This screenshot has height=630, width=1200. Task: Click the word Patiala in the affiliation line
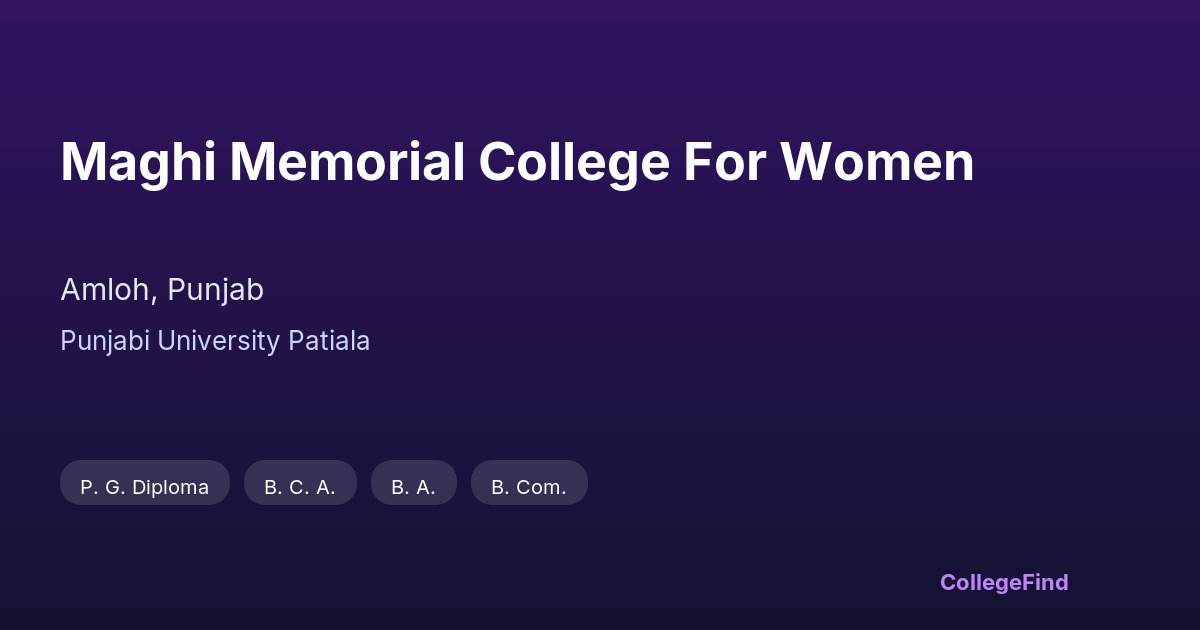coord(329,341)
